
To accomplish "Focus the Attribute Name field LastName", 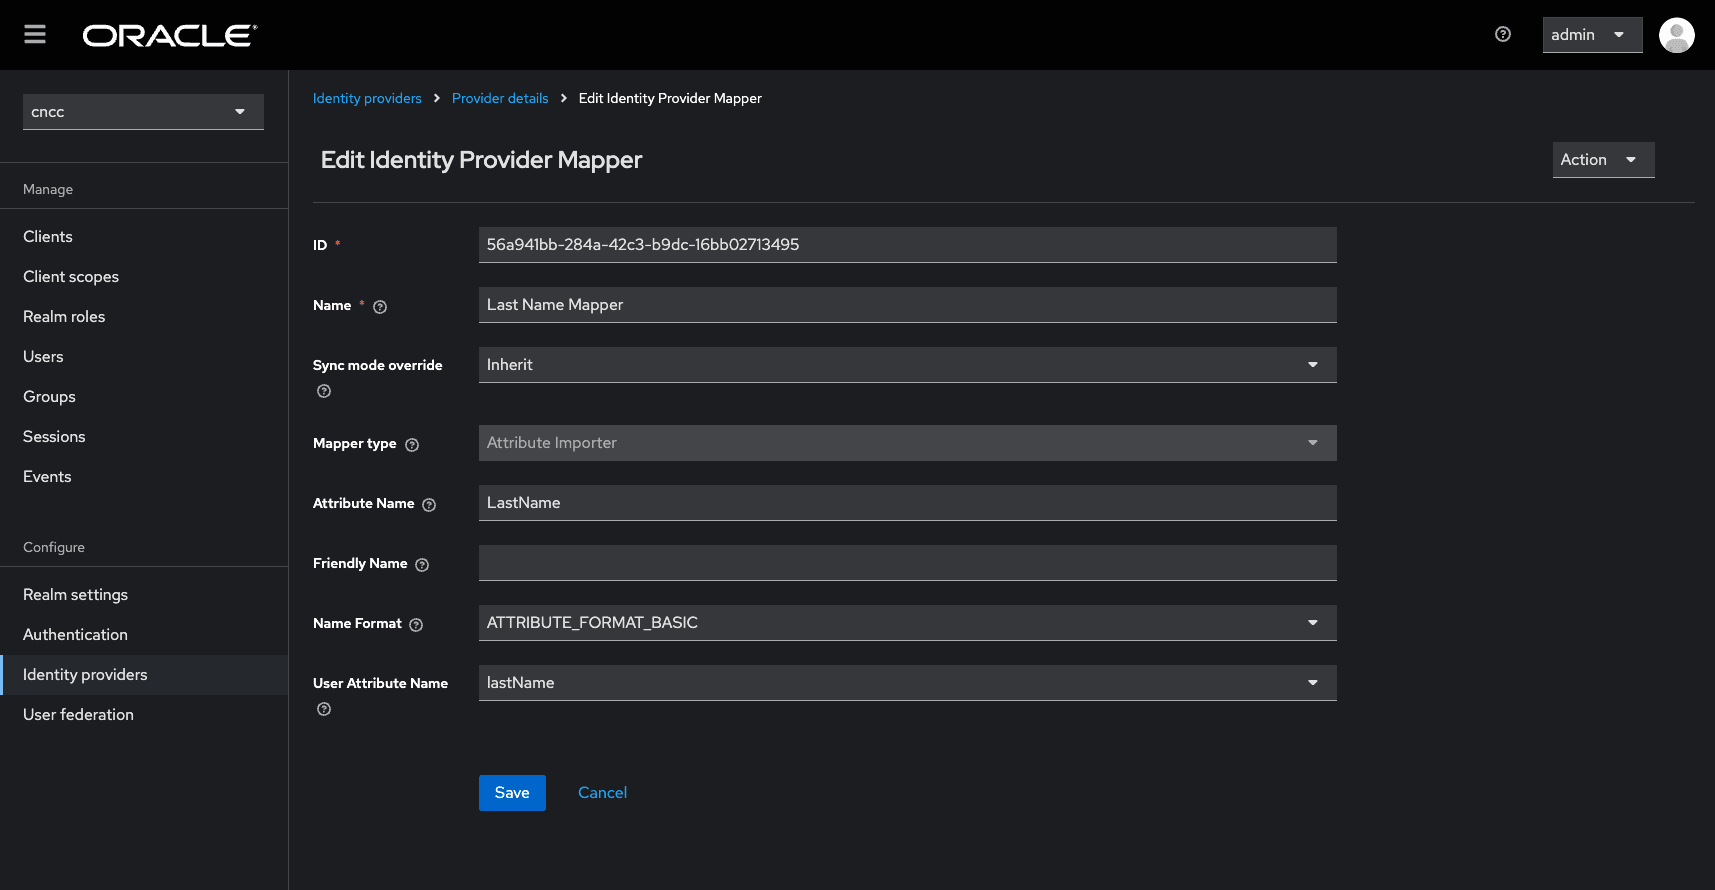I will point(907,503).
